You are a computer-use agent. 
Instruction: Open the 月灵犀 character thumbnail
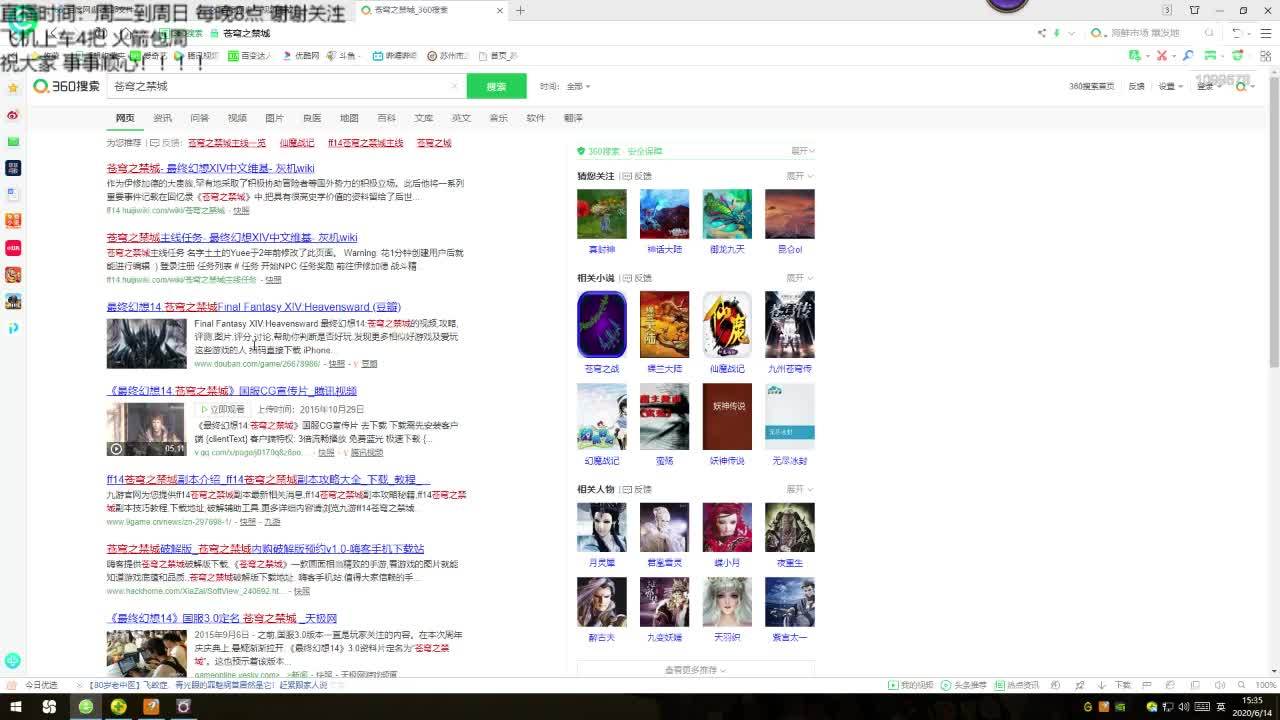(x=602, y=527)
